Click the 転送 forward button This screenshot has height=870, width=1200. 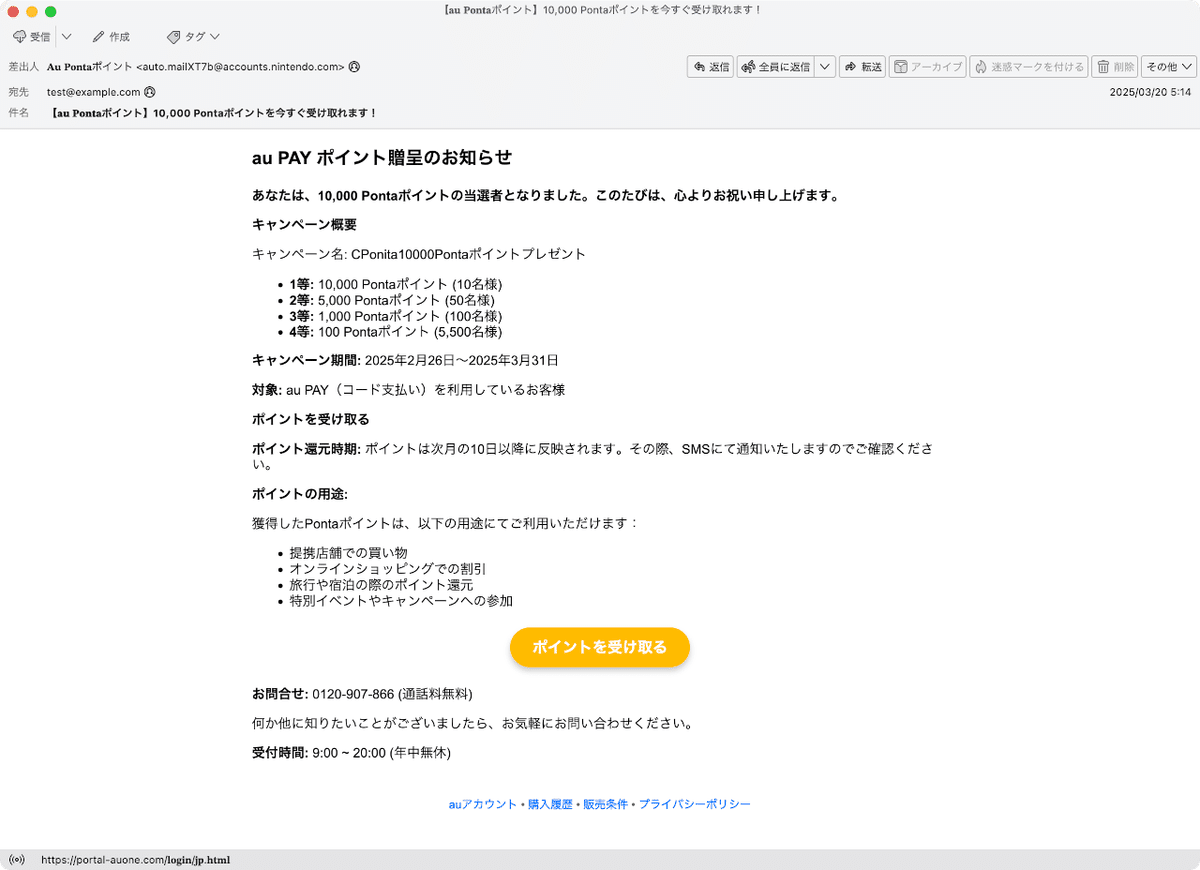862,67
